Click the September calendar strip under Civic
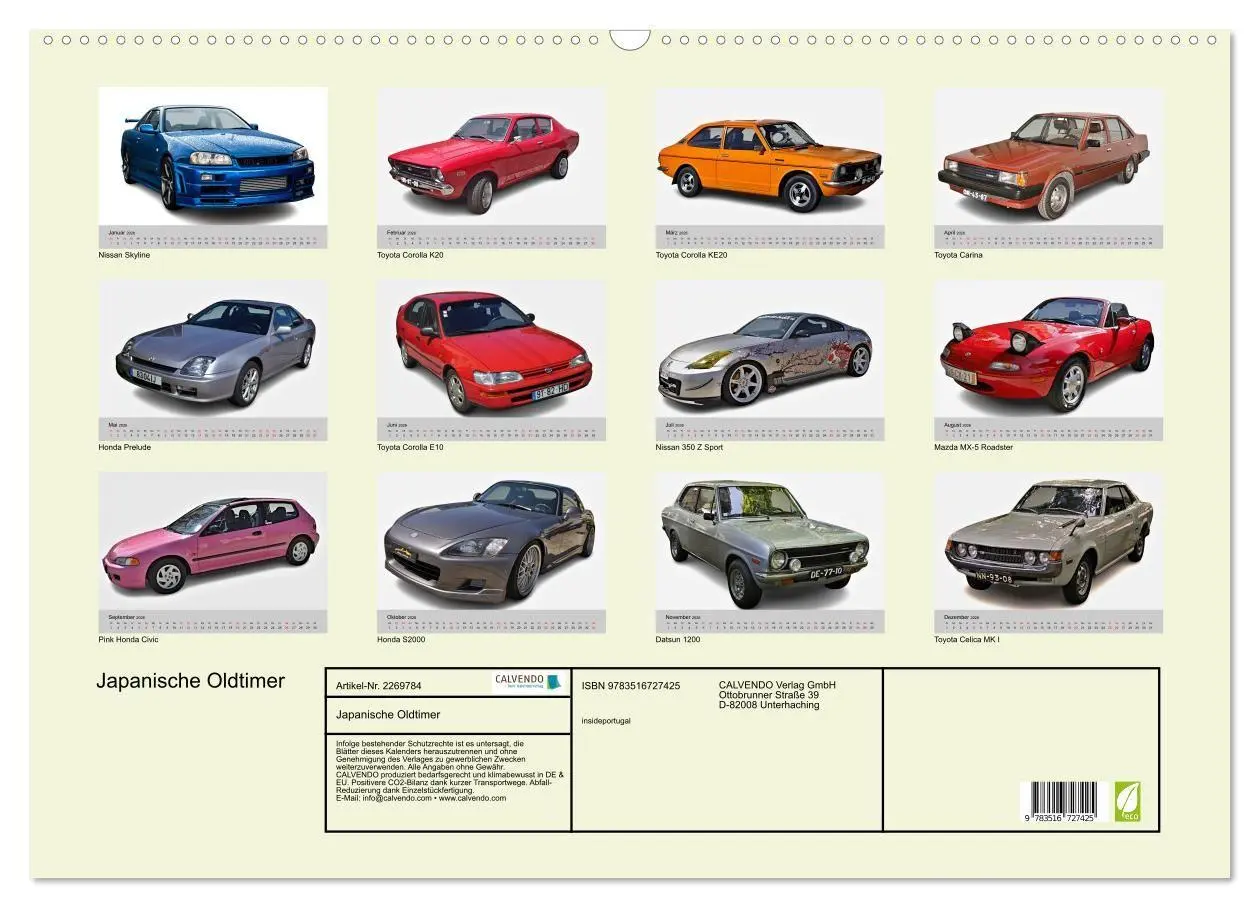Viewport: 1260px width, 908px height. point(213,621)
